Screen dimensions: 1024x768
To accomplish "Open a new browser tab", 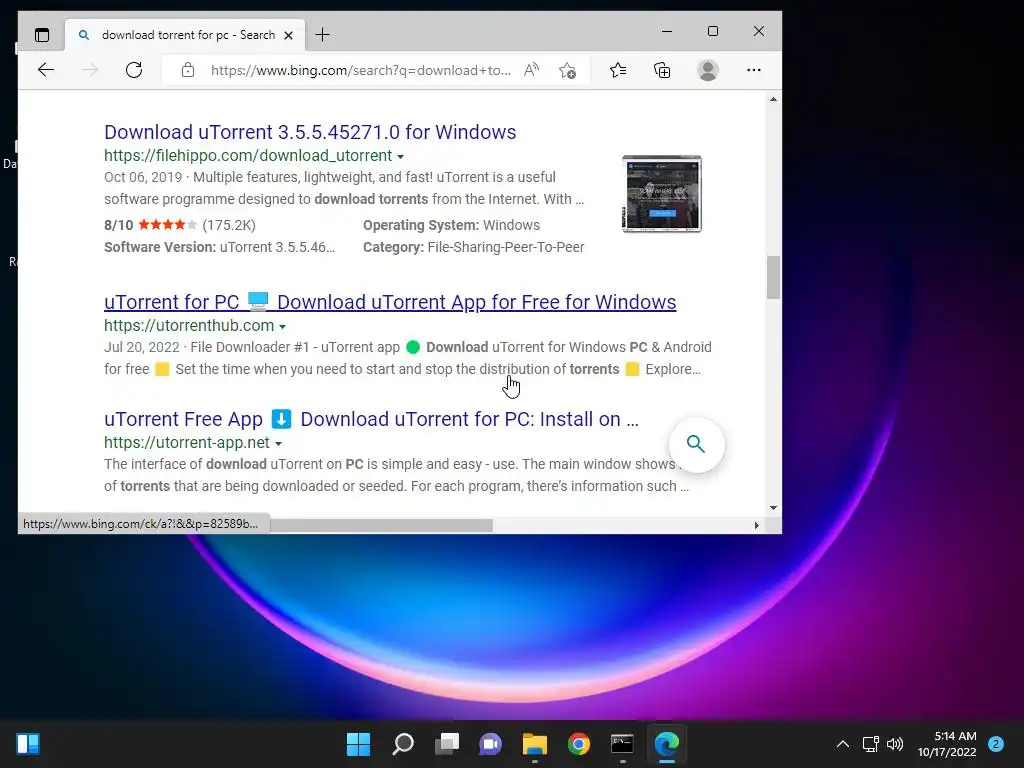I will 323,35.
